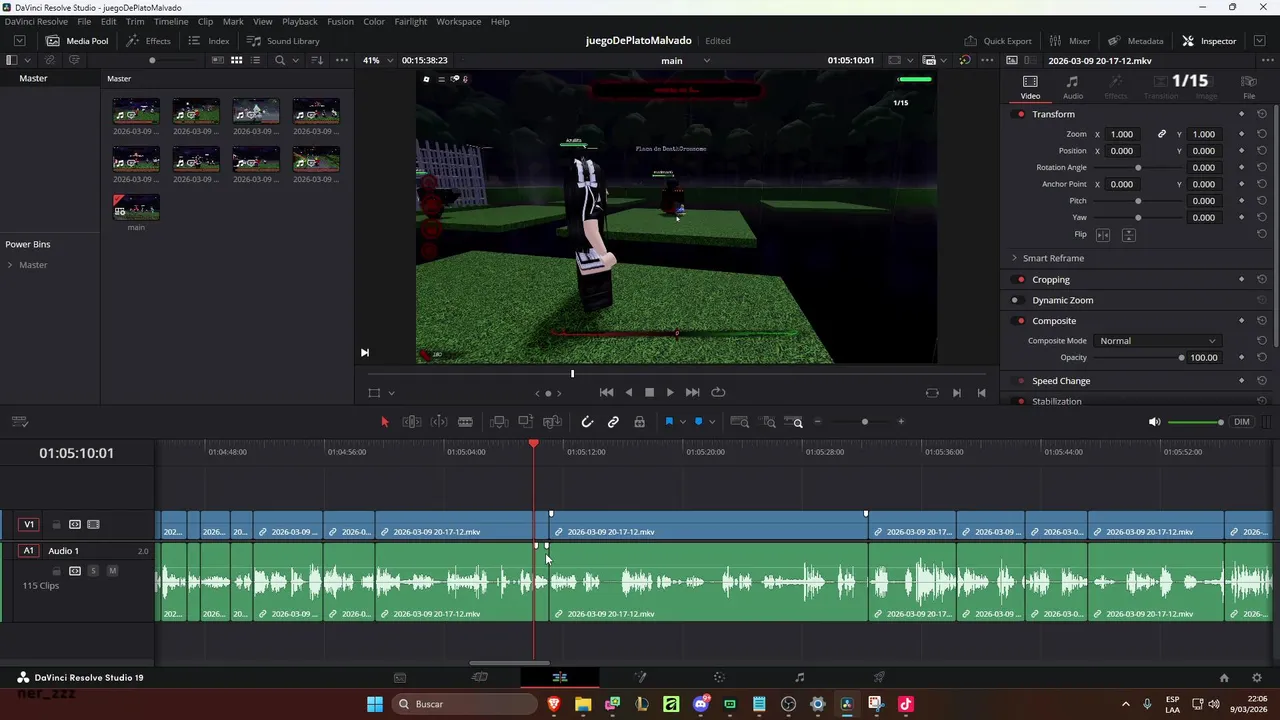This screenshot has width=1280, height=720.
Task: Toggle auto track selector on V1
Action: [75, 525]
